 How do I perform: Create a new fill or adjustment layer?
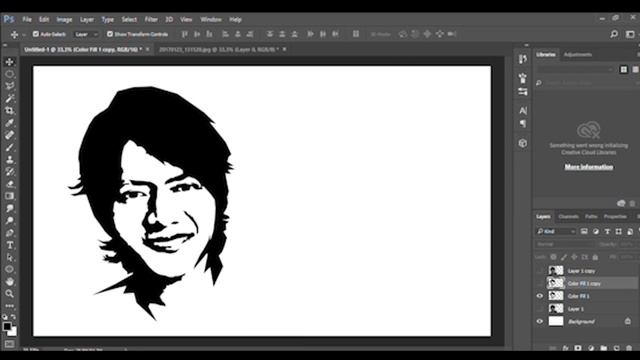point(591,348)
